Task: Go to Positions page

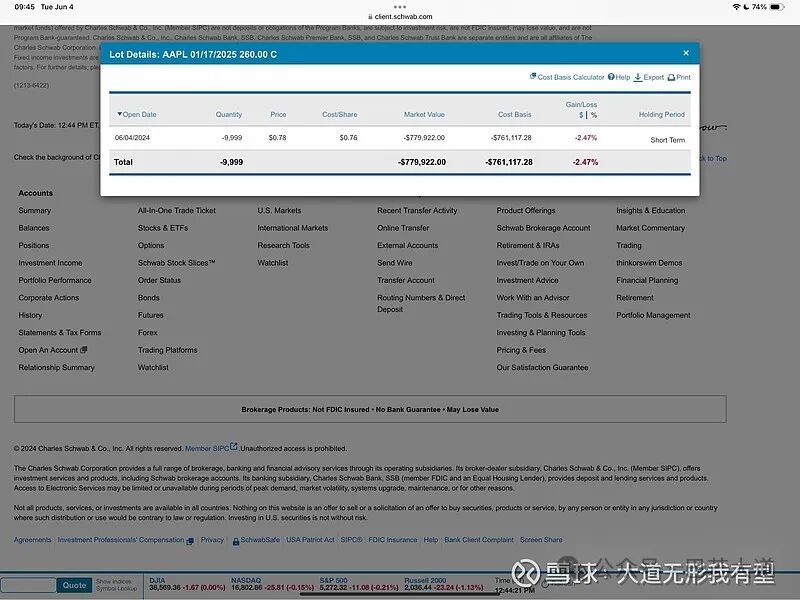Action: tap(34, 245)
